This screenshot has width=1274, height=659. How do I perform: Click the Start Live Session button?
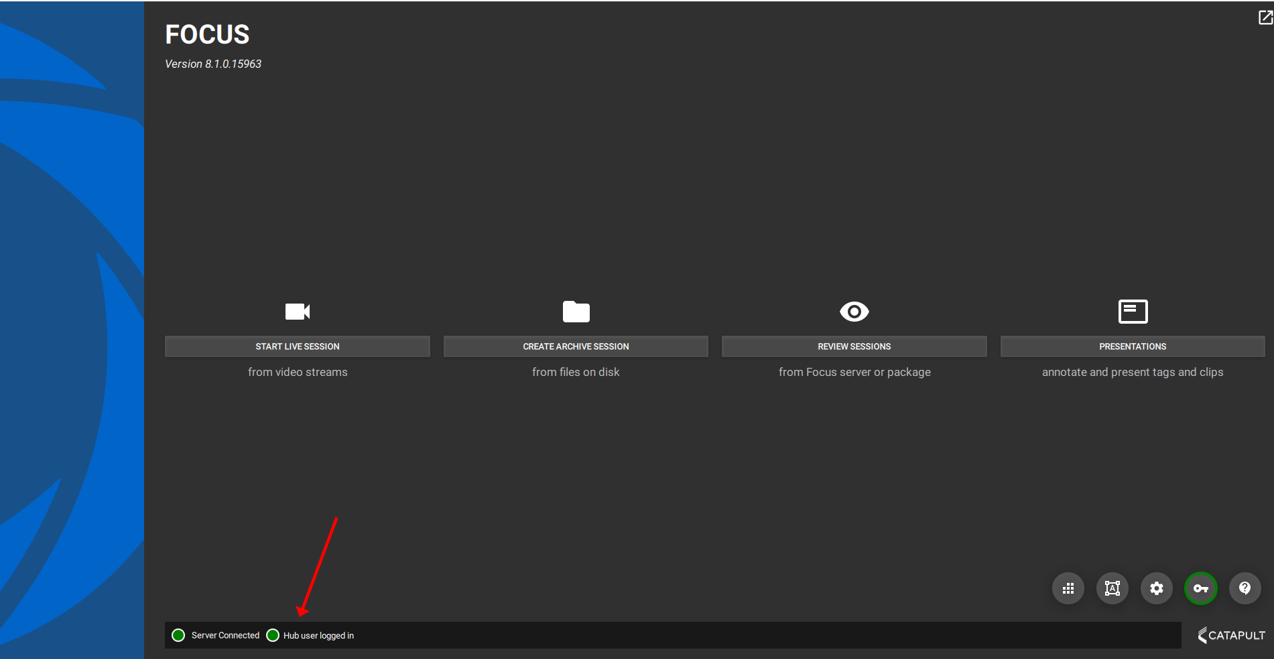297,346
